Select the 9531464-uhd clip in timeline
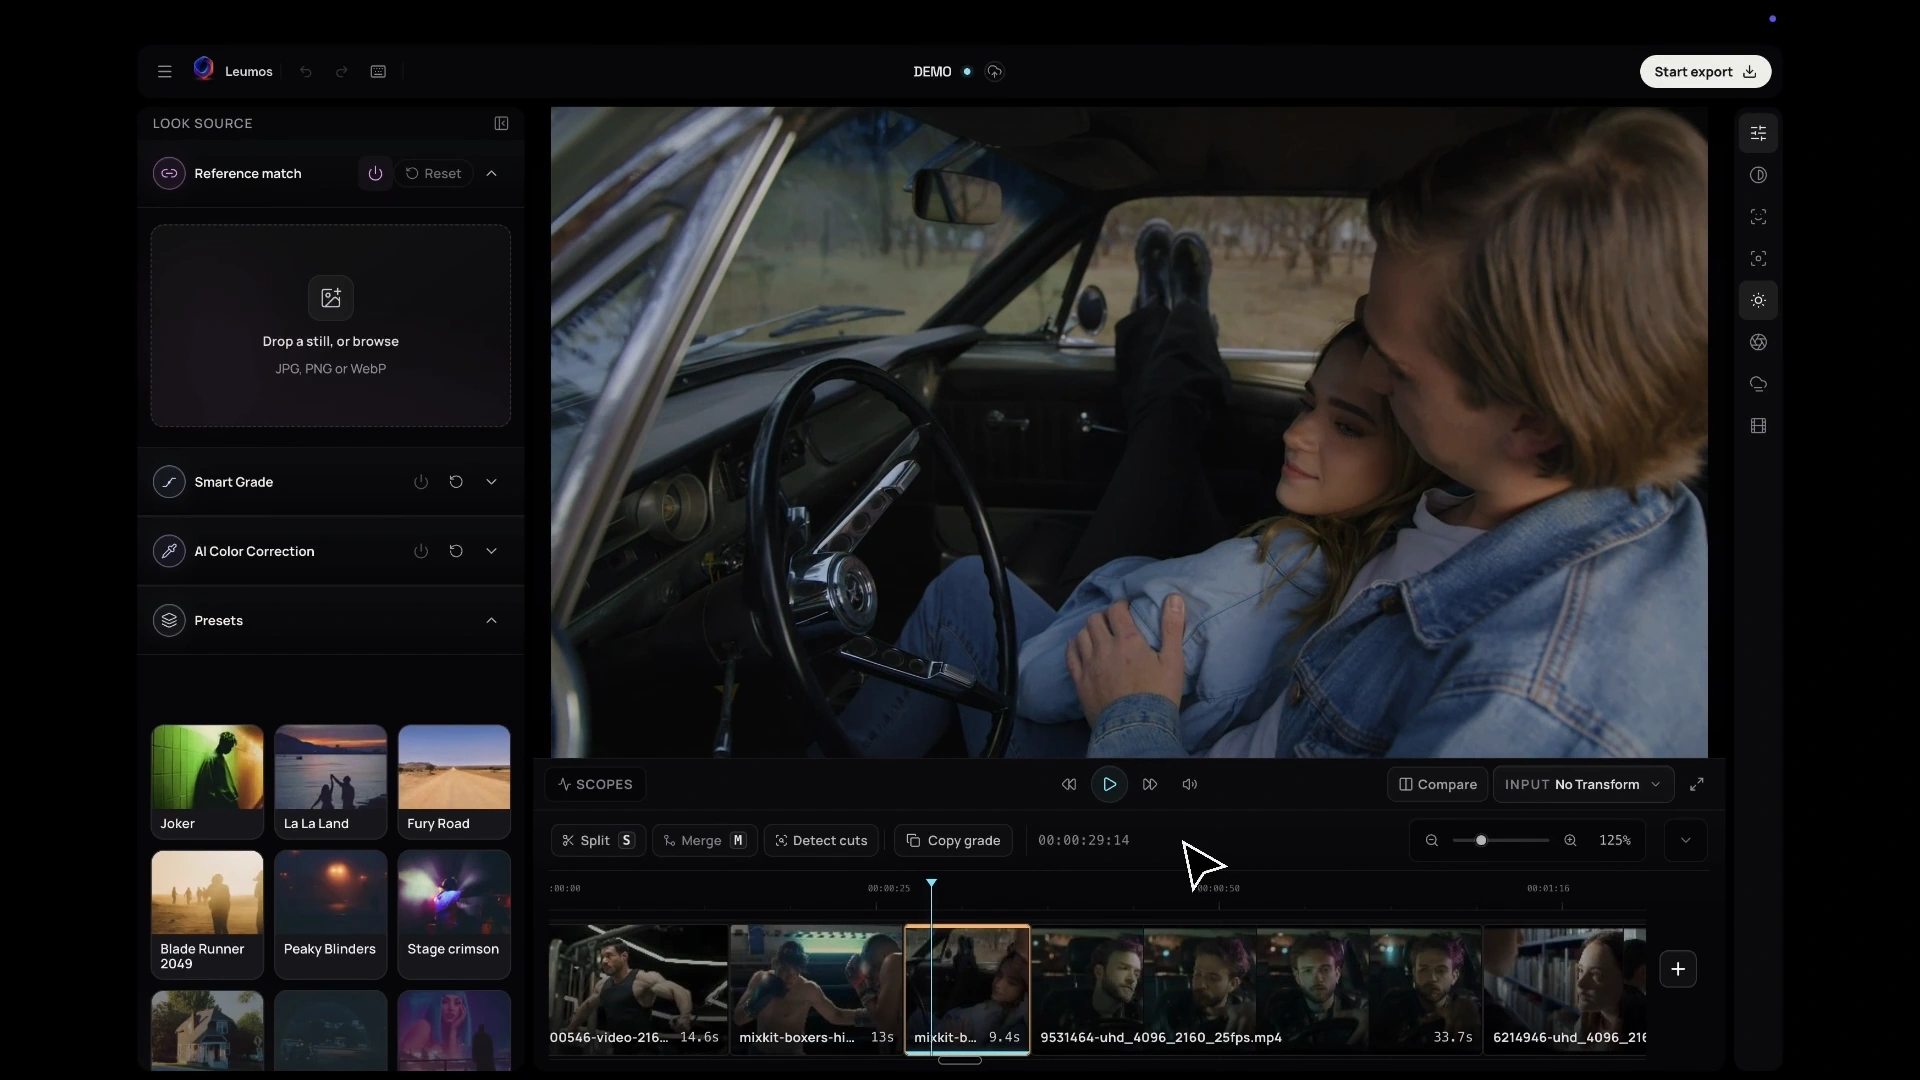This screenshot has width=1920, height=1080. [x=1256, y=989]
